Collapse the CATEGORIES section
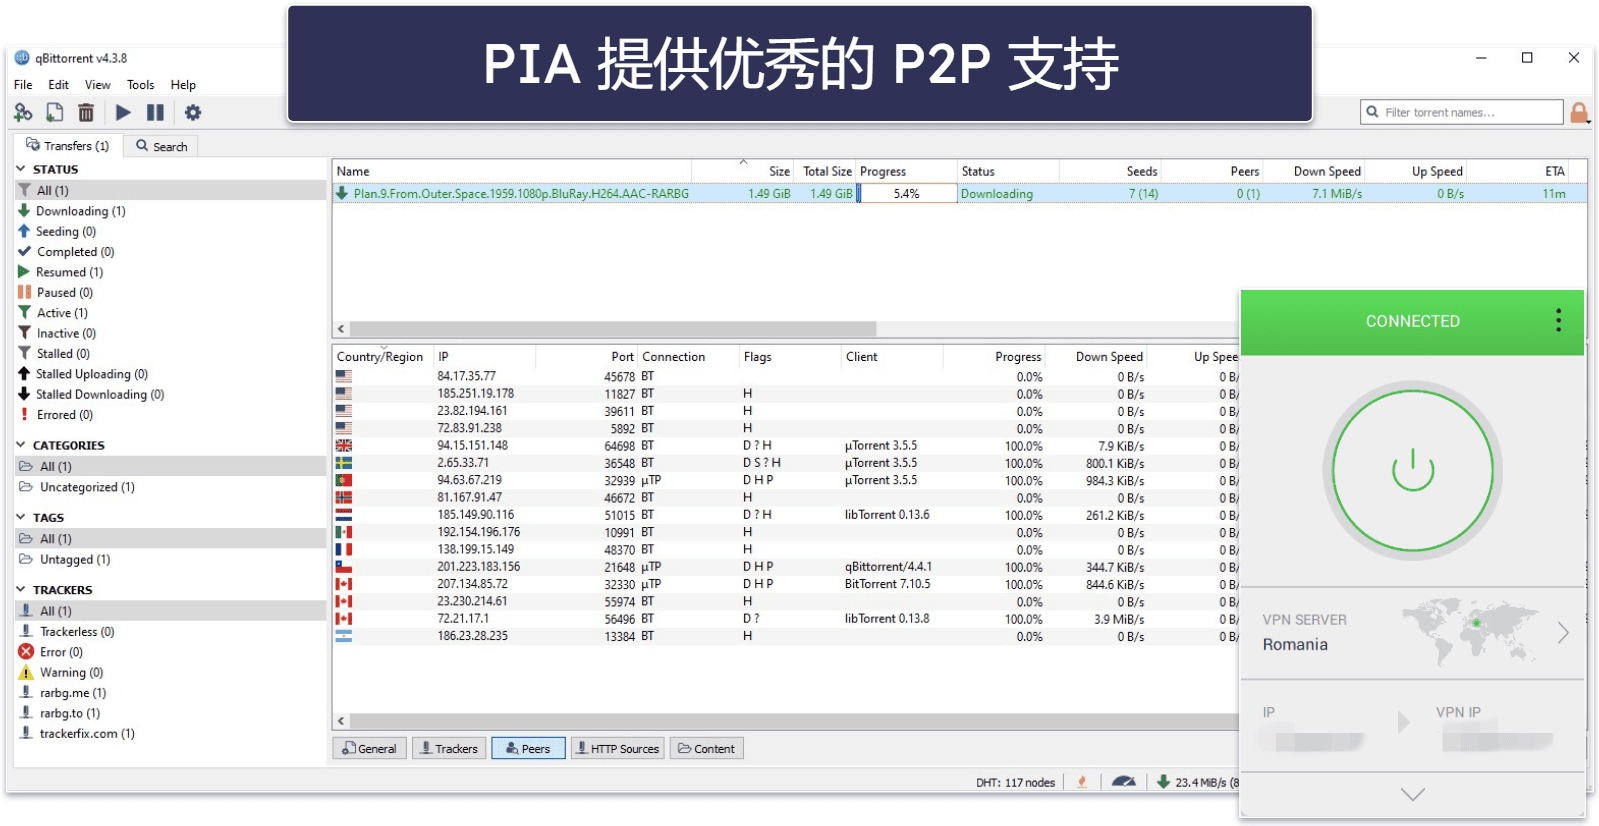Screen dimensions: 1599x826 (x=21, y=445)
